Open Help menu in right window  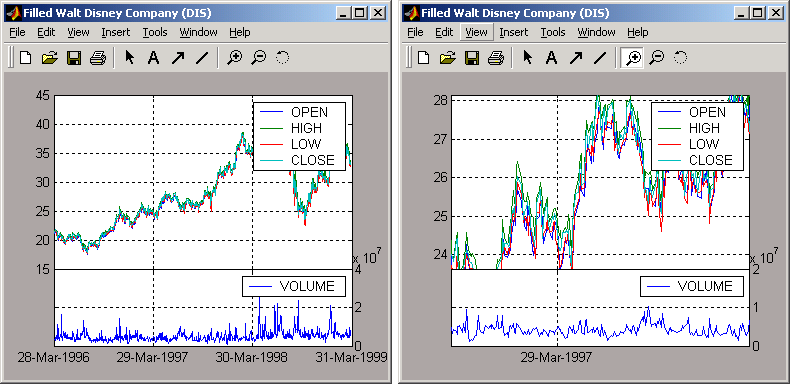click(x=638, y=32)
